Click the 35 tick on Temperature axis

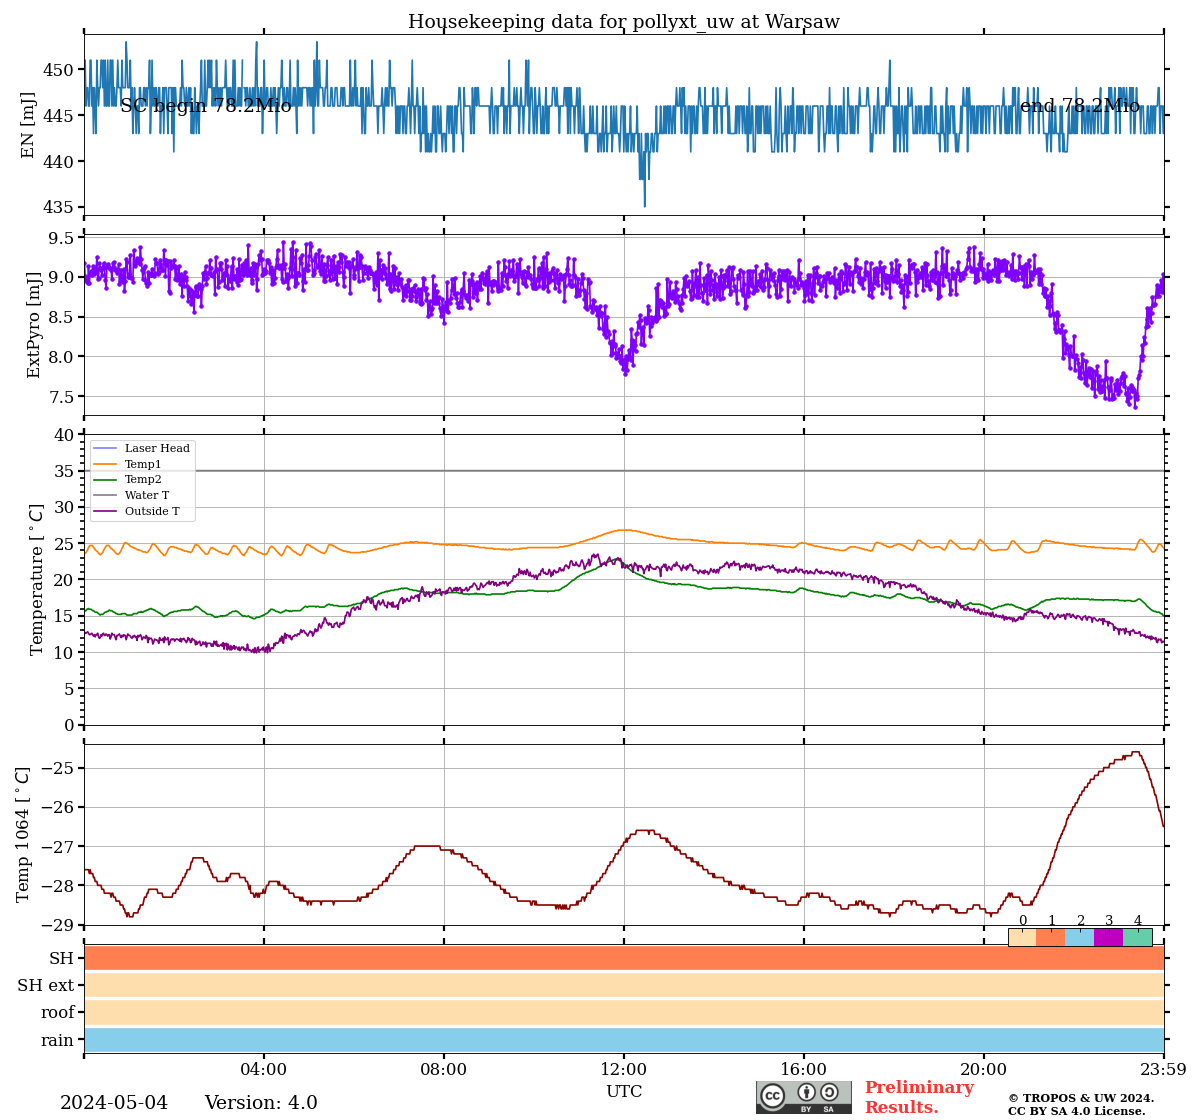(x=64, y=471)
